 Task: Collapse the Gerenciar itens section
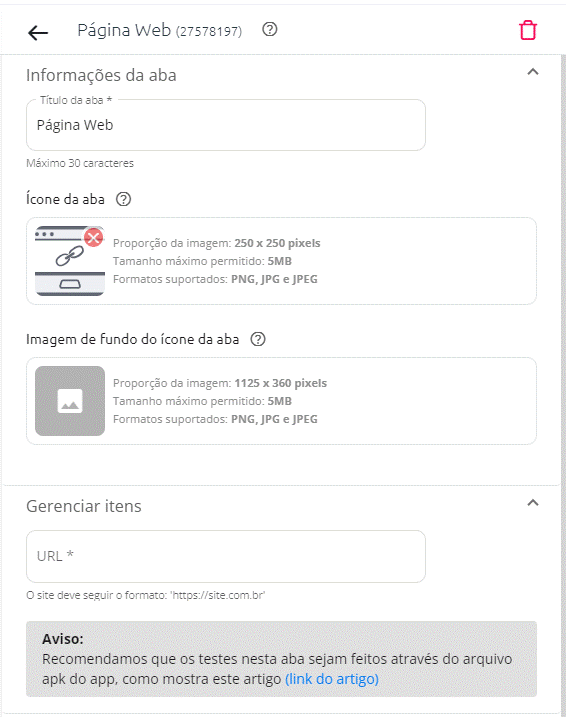(533, 503)
